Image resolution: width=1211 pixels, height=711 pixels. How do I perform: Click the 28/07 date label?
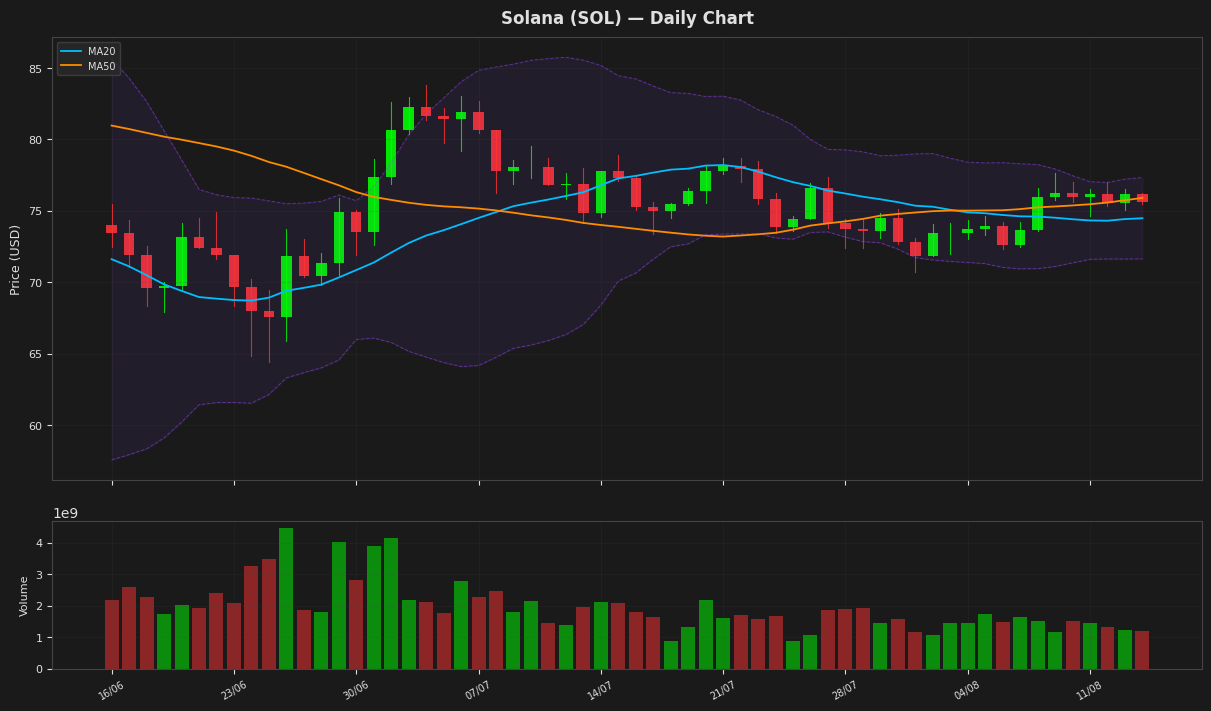[845, 690]
